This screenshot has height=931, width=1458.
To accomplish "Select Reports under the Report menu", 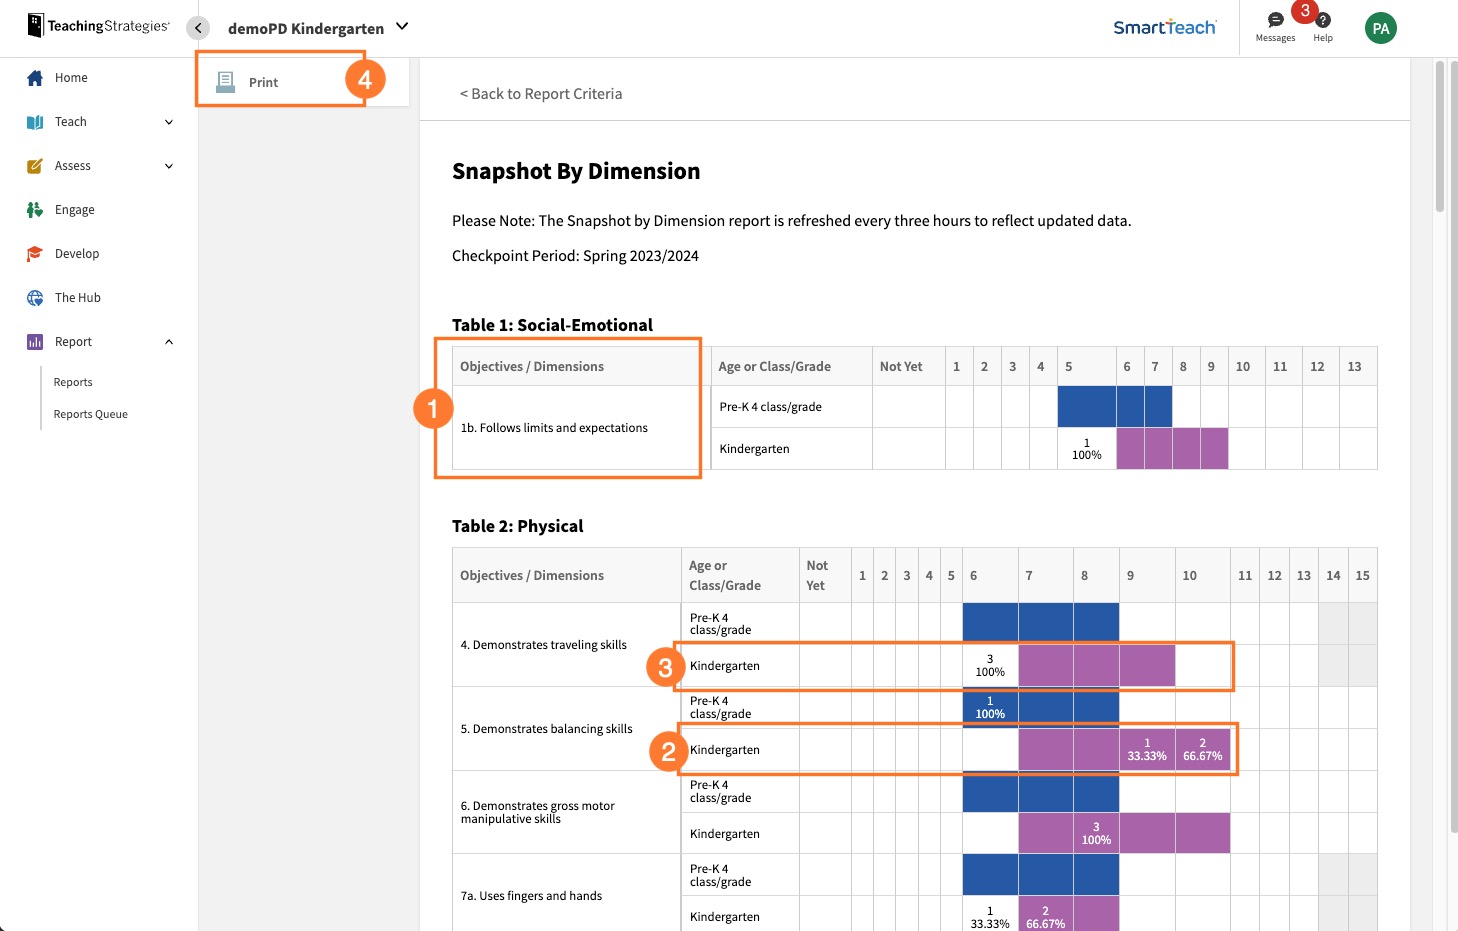I will pos(72,381).
